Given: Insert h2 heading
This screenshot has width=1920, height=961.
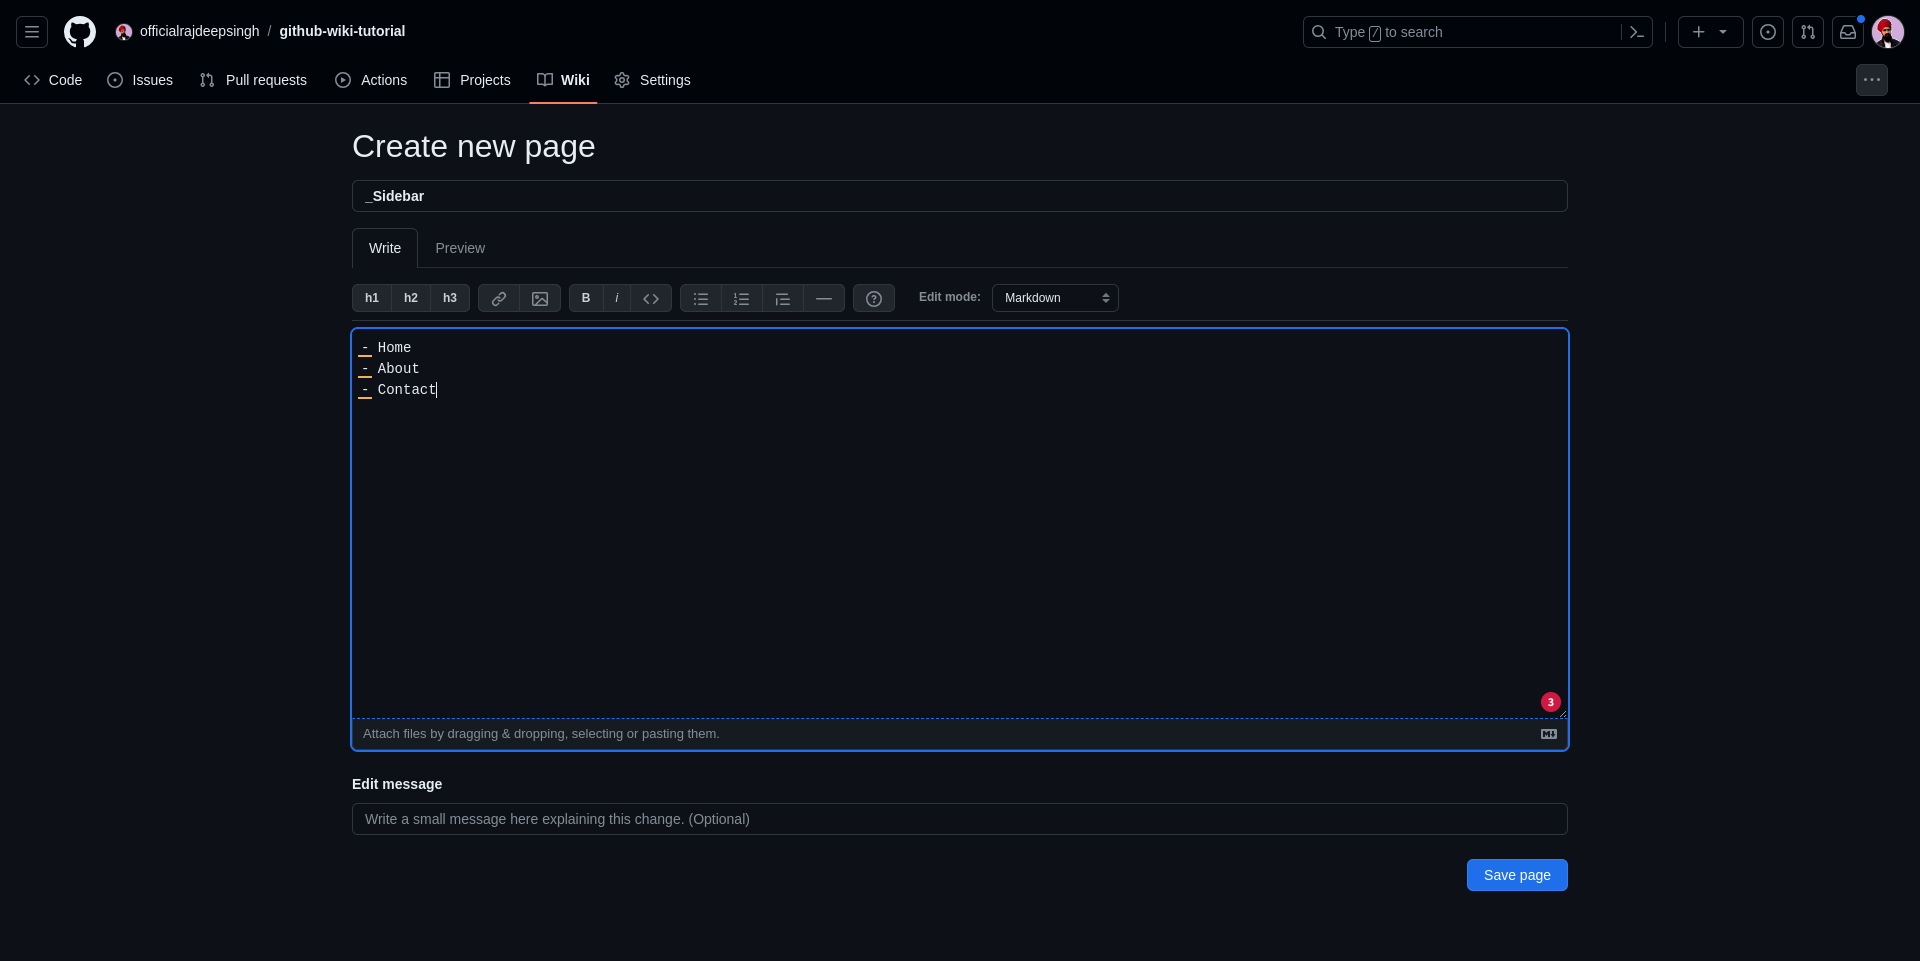Looking at the screenshot, I should coord(411,298).
